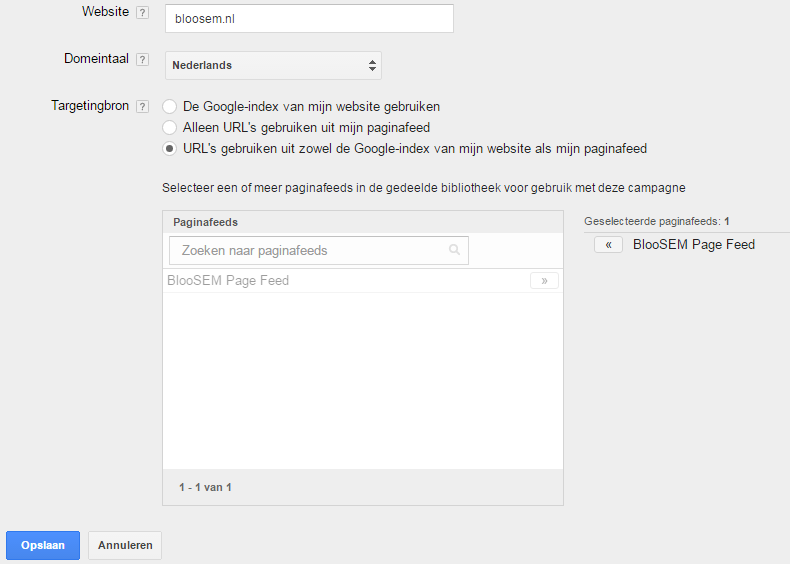
Task: Click the 'Geselecteerde paginafeeds: 1' label
Action: (657, 220)
